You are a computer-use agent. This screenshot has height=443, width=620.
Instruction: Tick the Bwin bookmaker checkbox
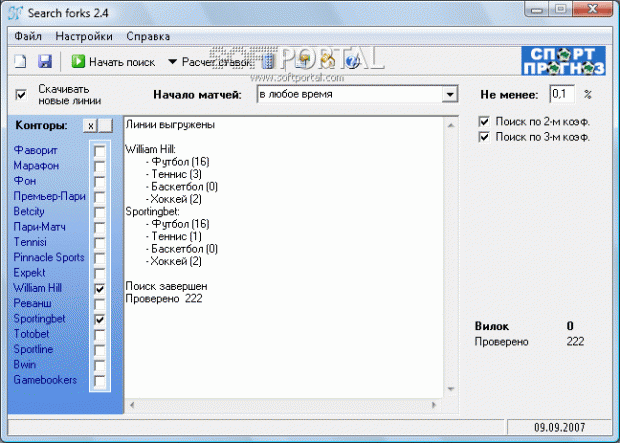point(100,365)
